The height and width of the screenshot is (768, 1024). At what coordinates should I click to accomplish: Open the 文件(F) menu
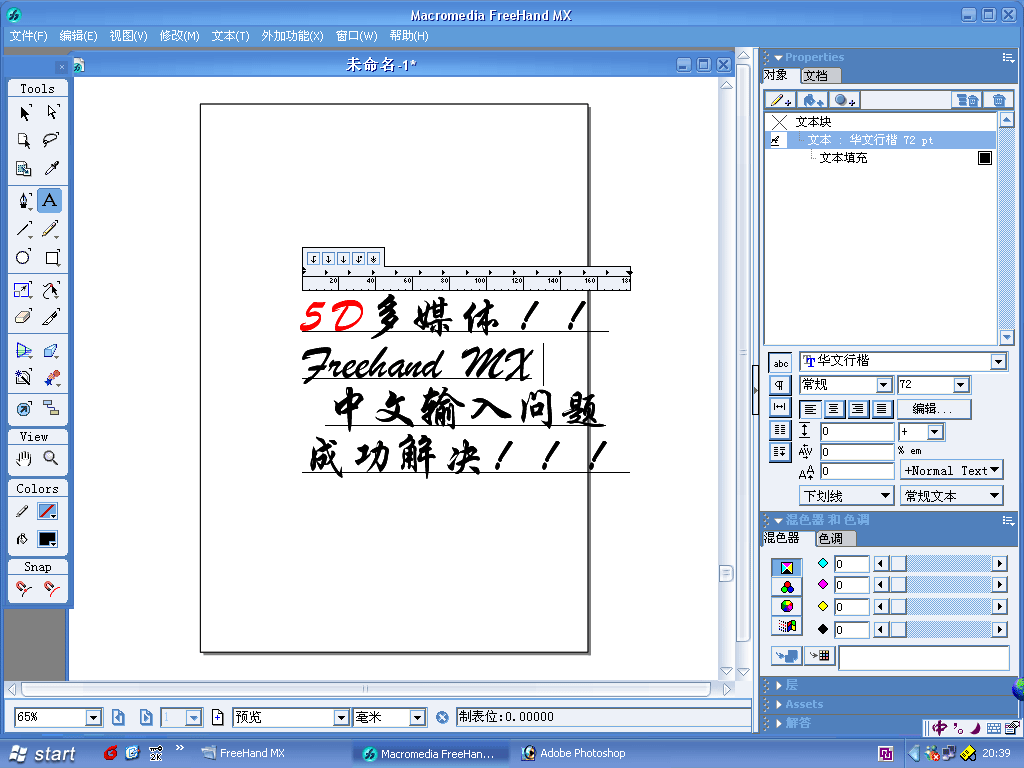[x=28, y=36]
